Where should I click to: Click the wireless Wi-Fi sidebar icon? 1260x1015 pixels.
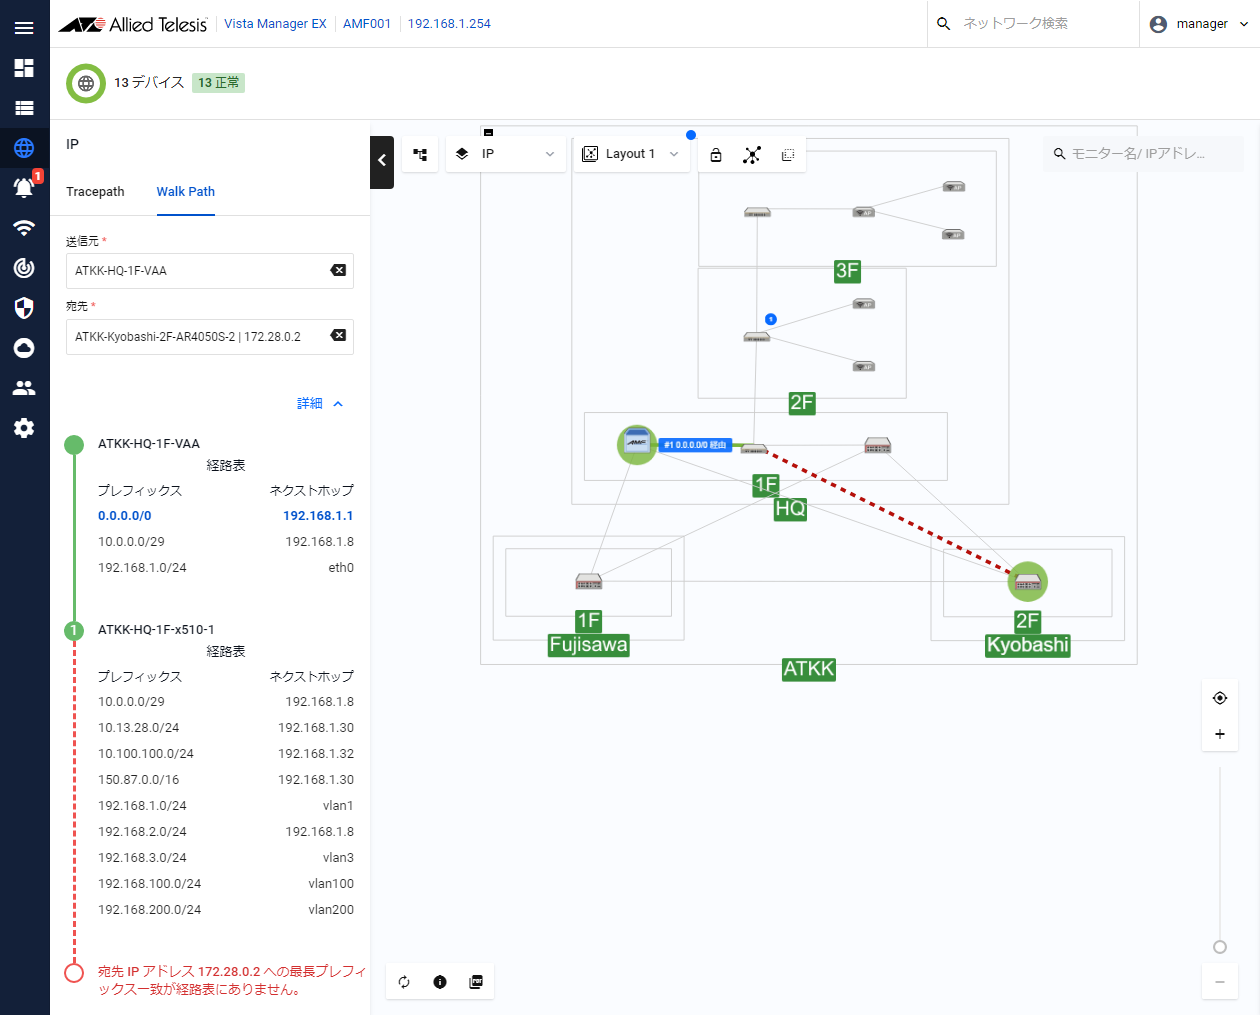coord(24,228)
